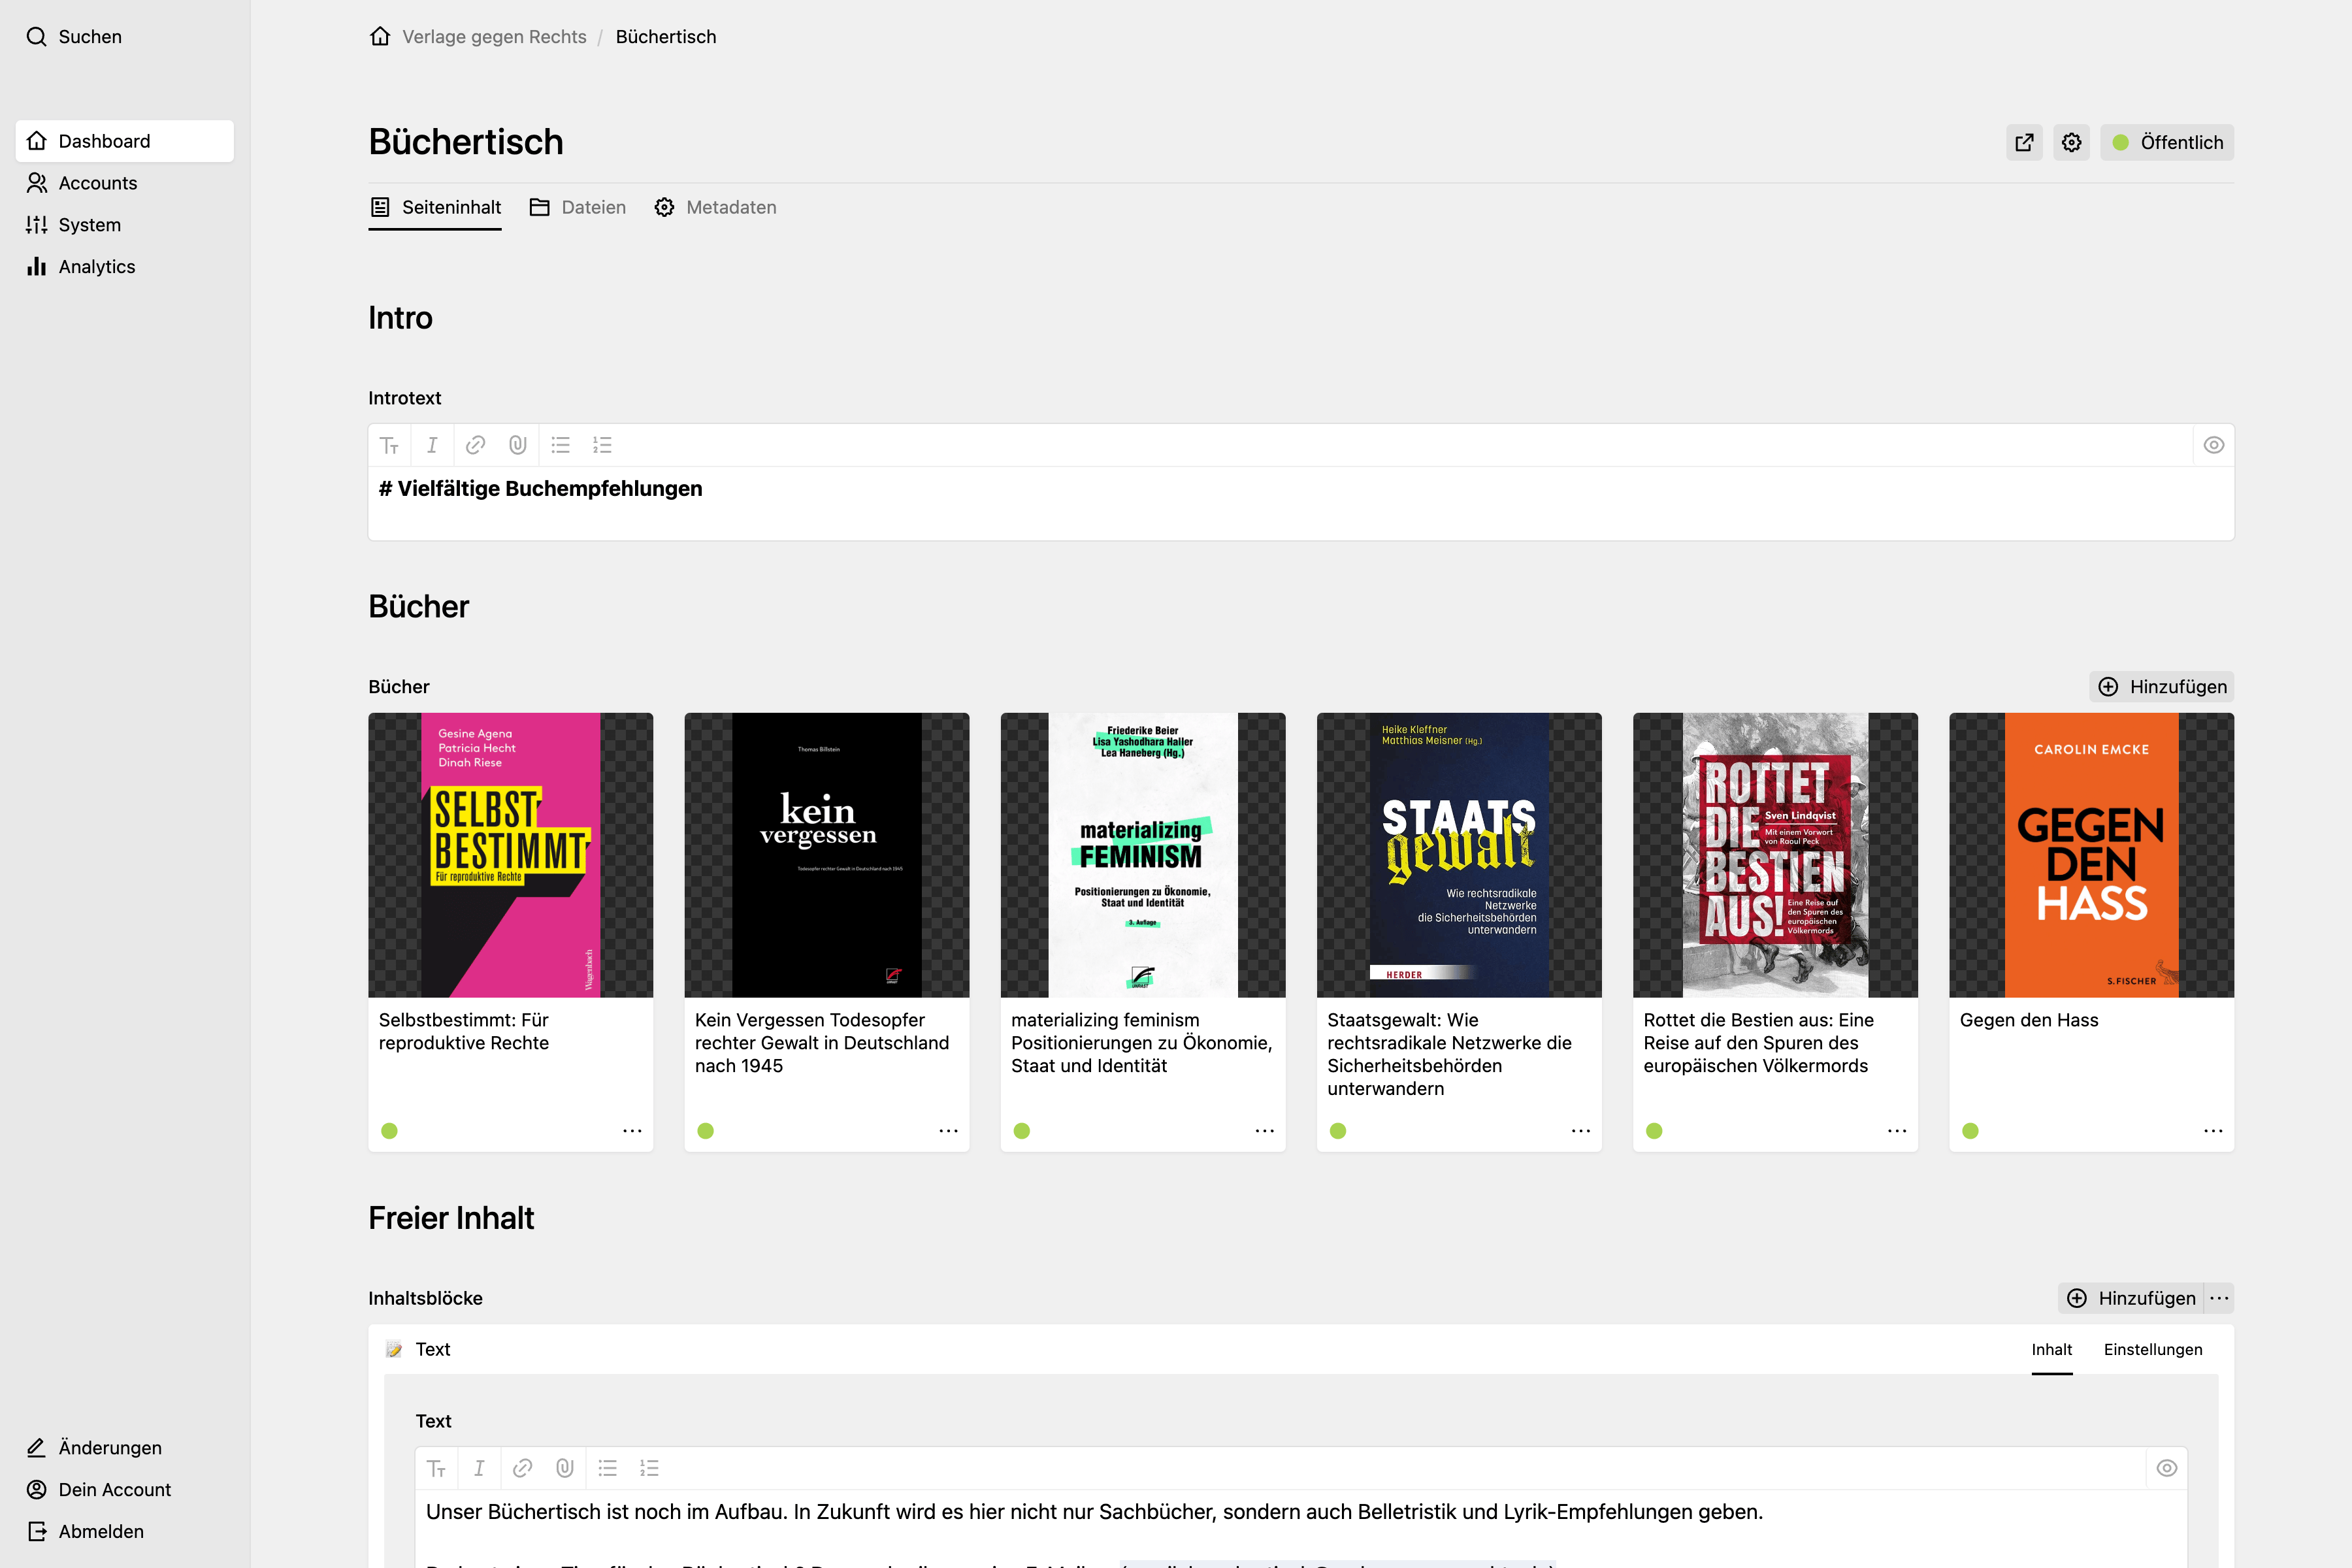Image resolution: width=2352 pixels, height=1568 pixels.
Task: Switch to the Dateien tab
Action: tap(578, 207)
